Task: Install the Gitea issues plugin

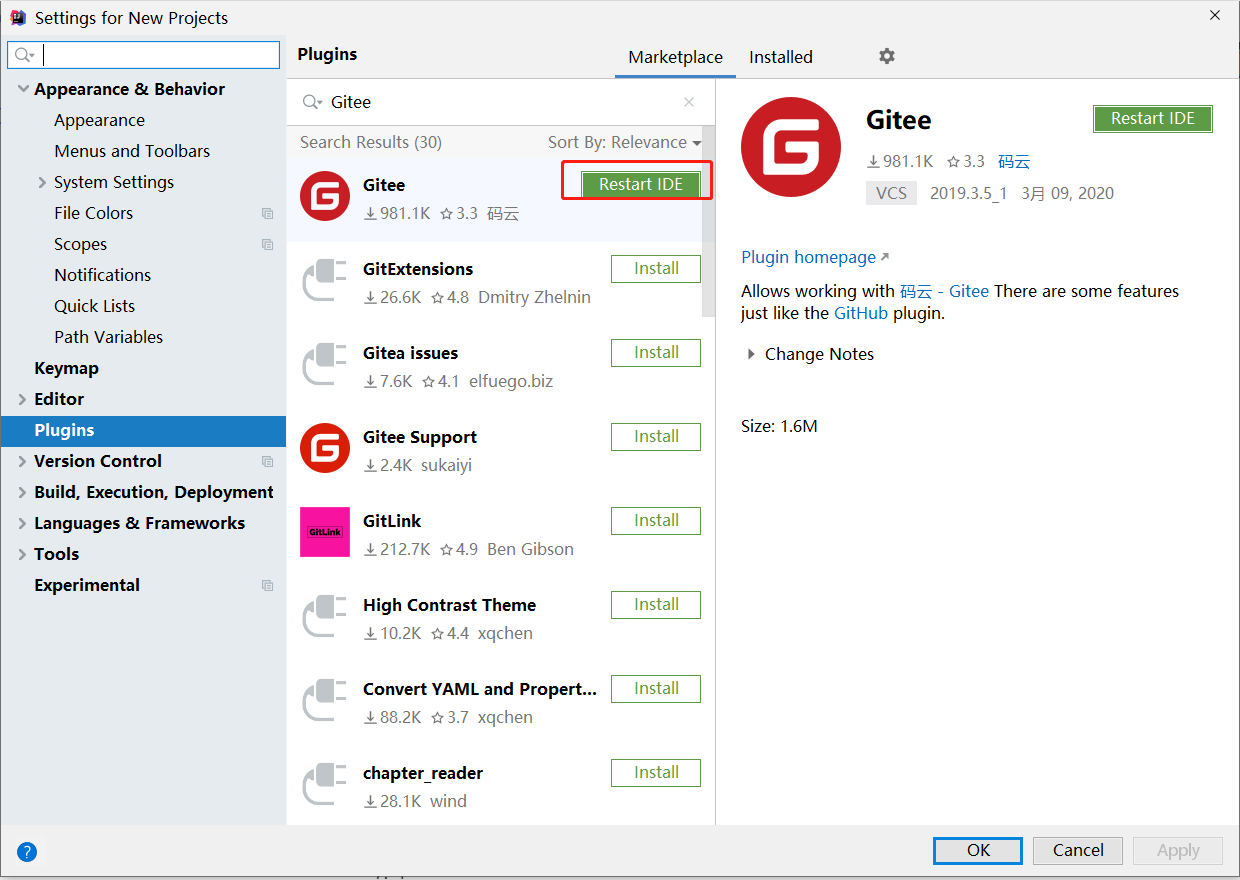Action: point(656,352)
